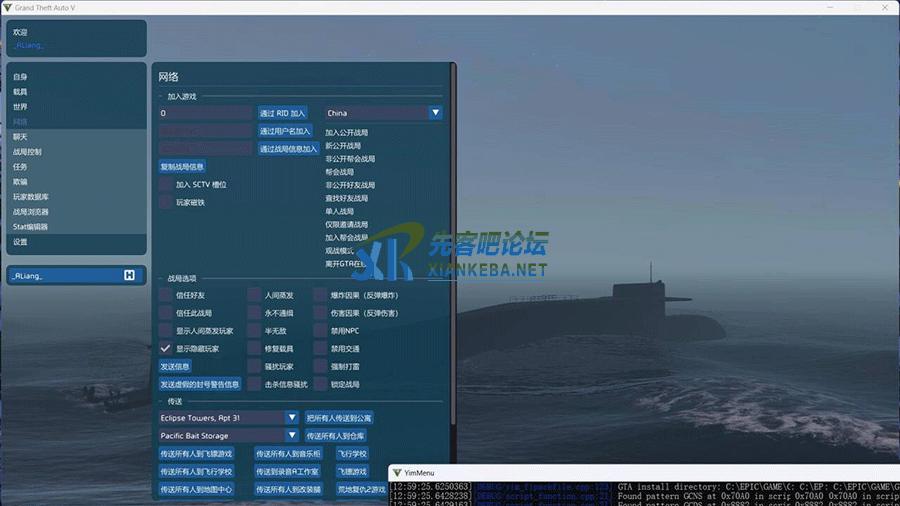Select 单人战局 from the session list
Viewport: 900px width, 506px height.
click(x=340, y=212)
